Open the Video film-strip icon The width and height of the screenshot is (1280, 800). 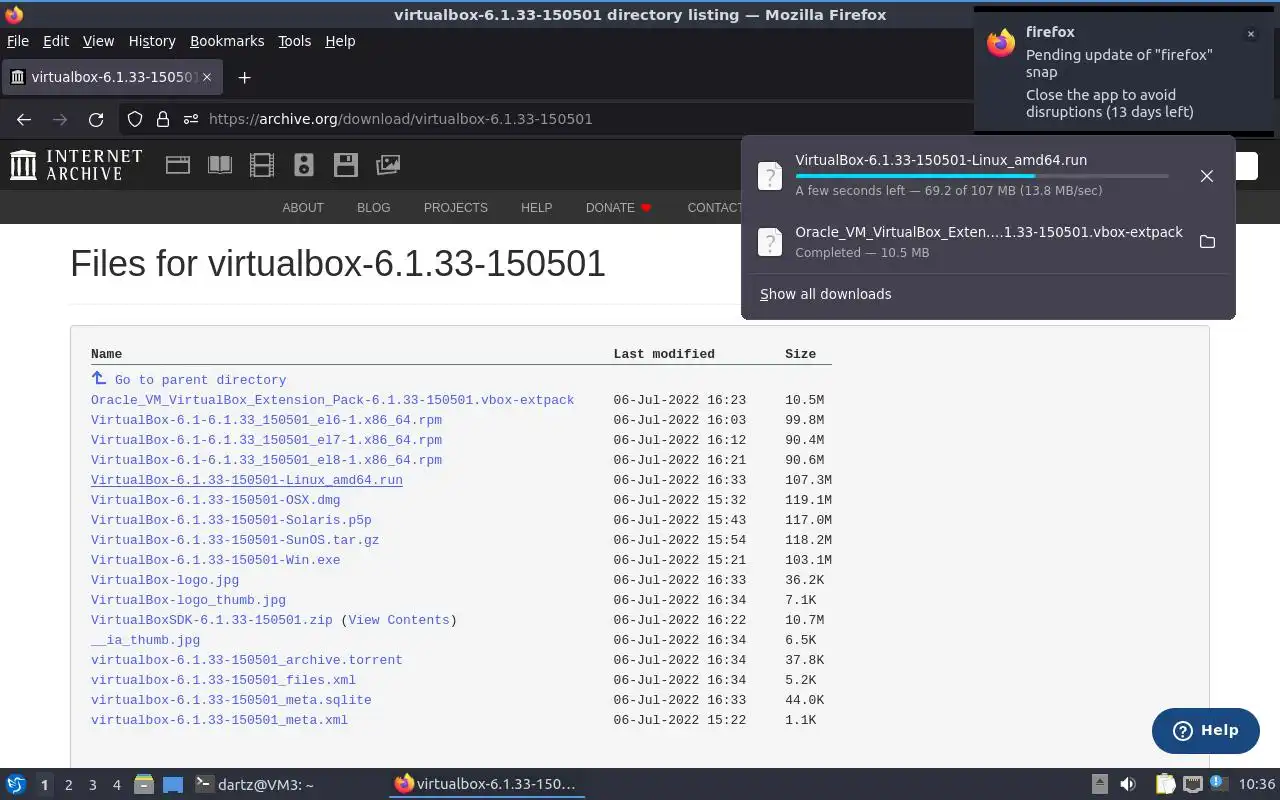(x=262, y=165)
